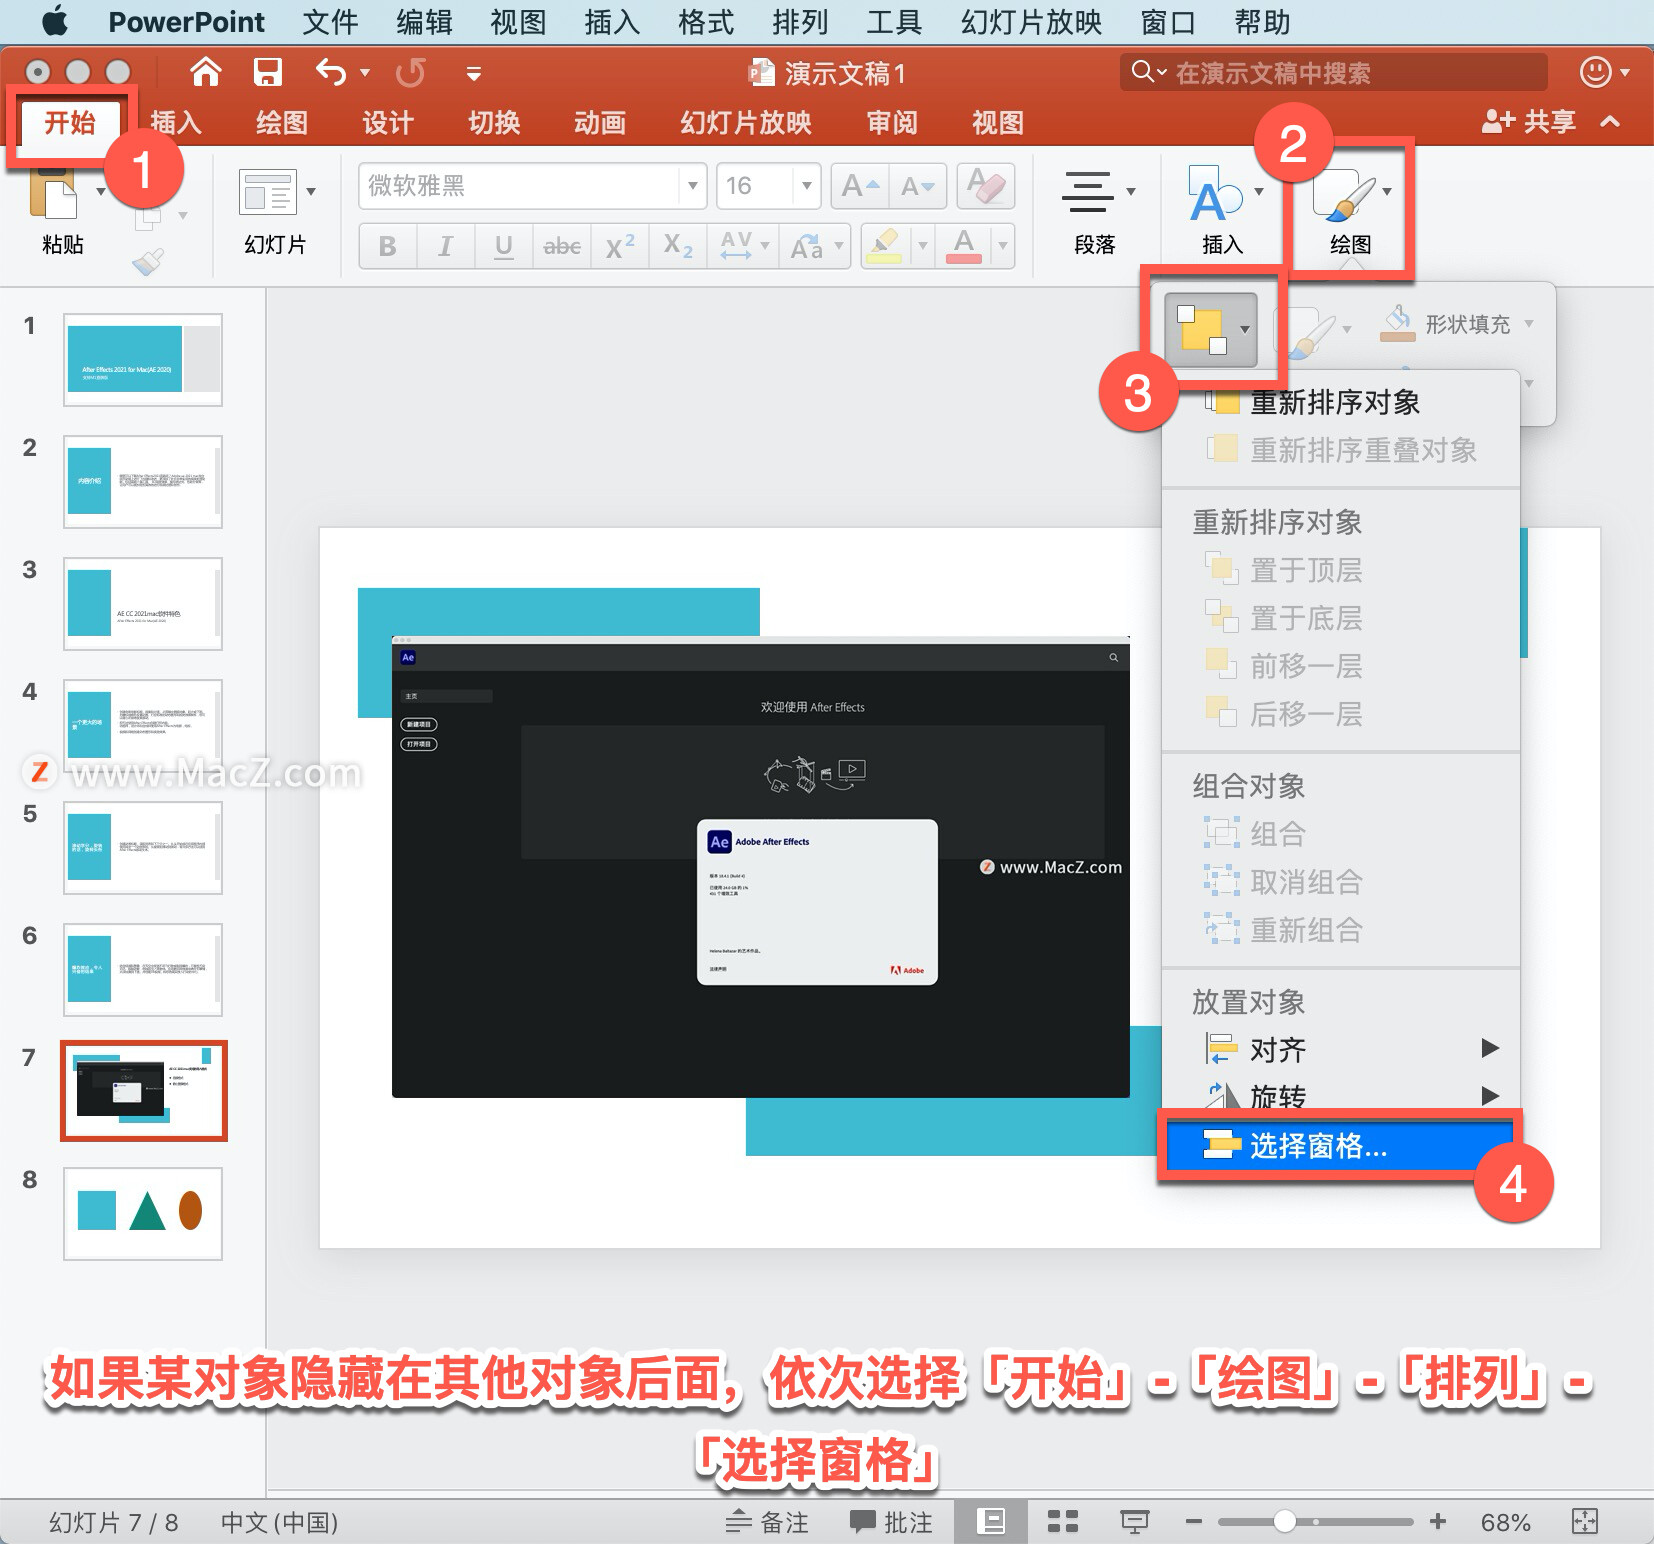This screenshot has width=1654, height=1544.
Task: Undo the last action
Action: click(331, 72)
